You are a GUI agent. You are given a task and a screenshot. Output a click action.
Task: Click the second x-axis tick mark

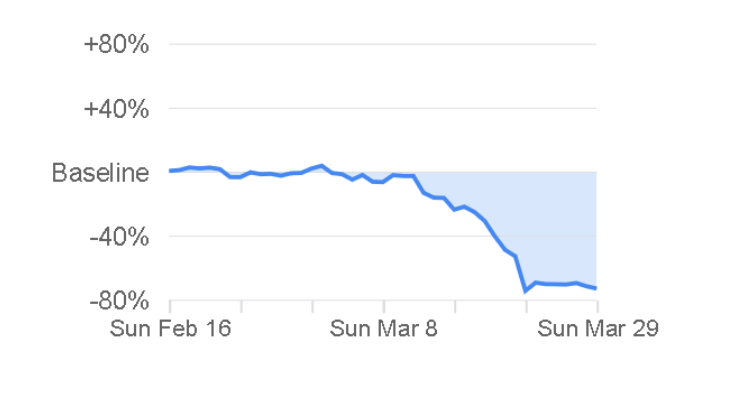click(x=241, y=306)
